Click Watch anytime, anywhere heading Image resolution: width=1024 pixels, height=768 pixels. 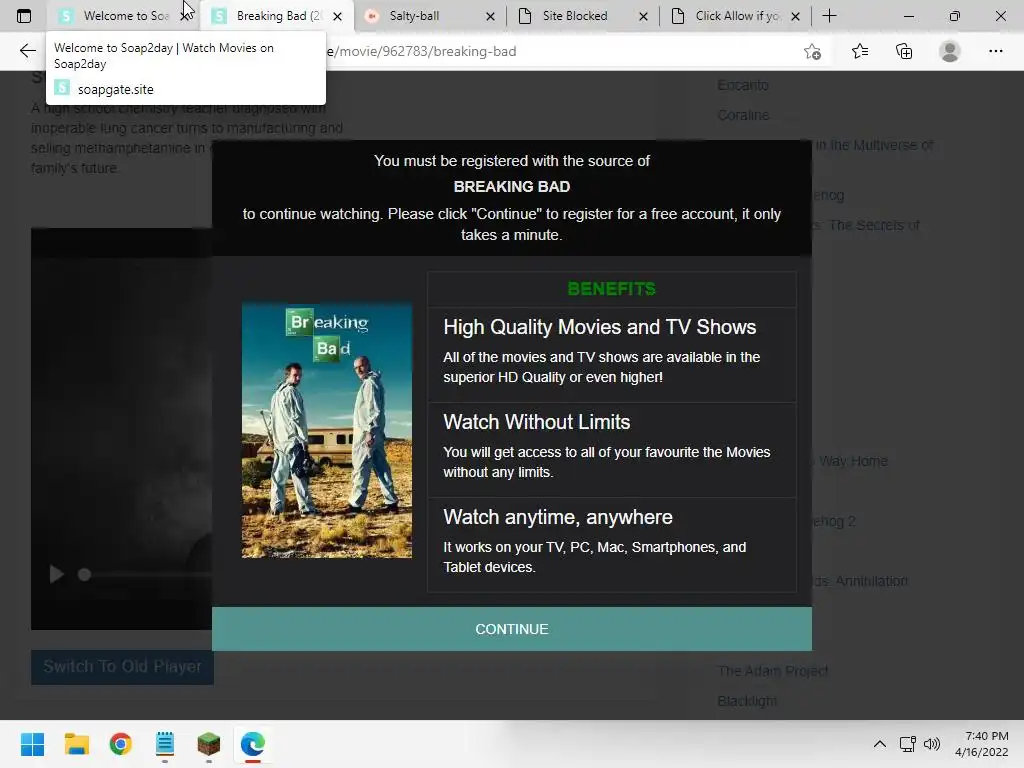coord(558,517)
